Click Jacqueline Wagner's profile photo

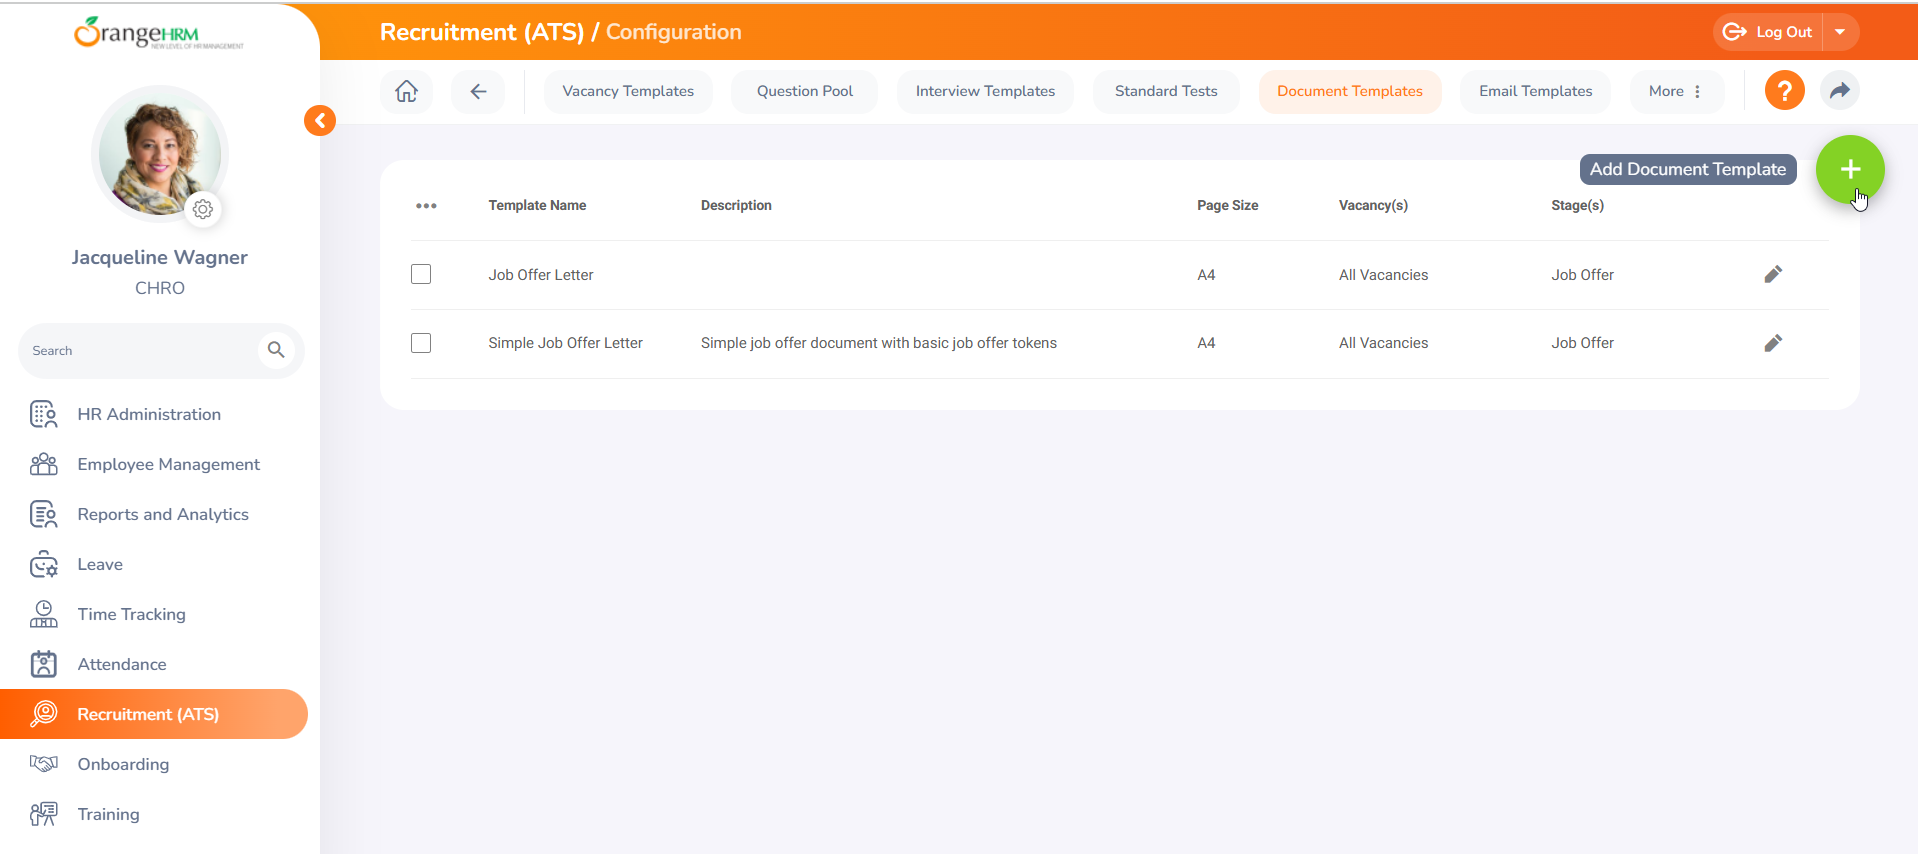point(160,152)
